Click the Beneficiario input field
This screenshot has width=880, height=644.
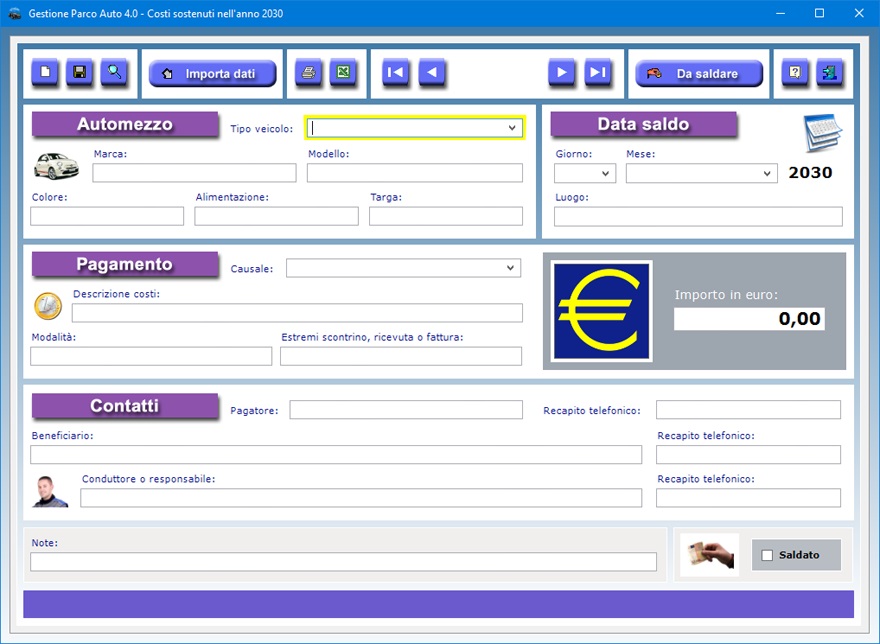(336, 454)
